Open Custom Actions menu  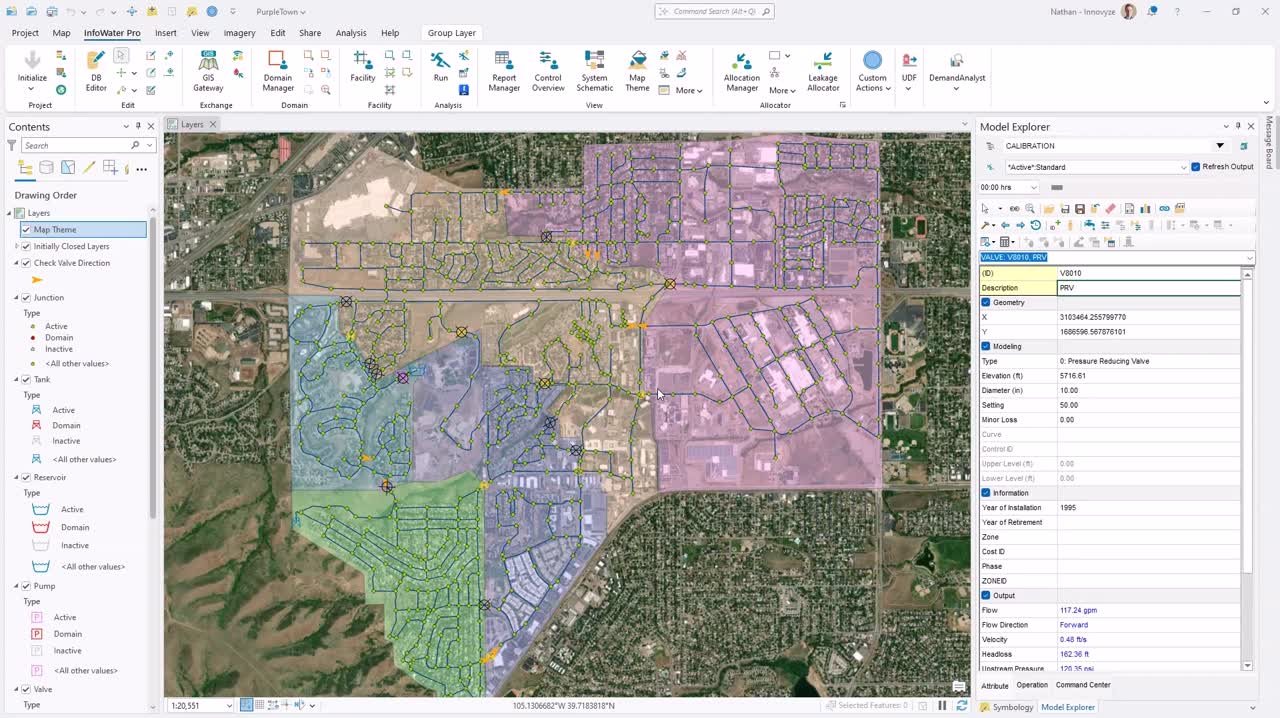coord(872,70)
